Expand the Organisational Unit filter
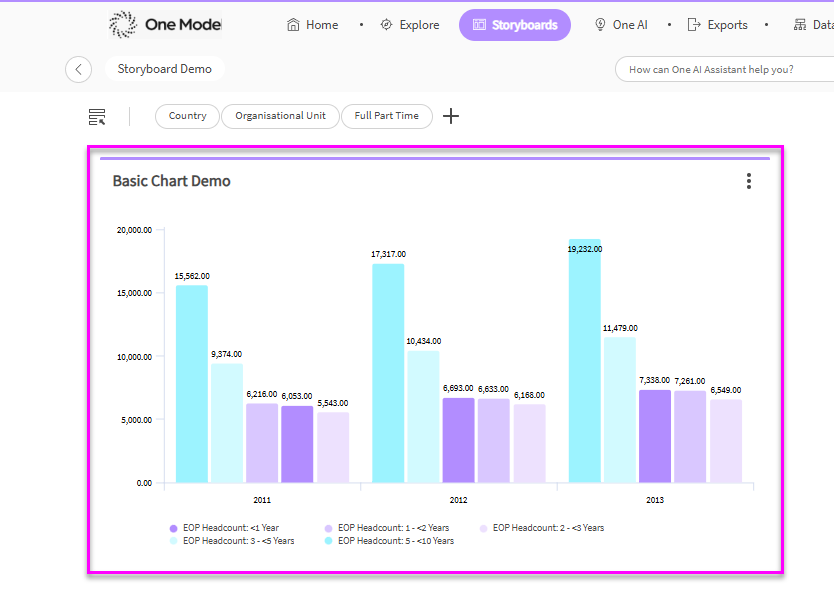 280,116
